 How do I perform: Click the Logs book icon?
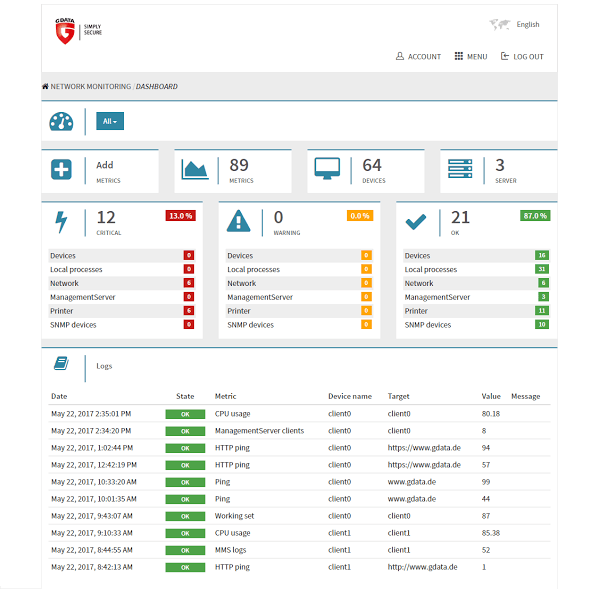pos(61,365)
